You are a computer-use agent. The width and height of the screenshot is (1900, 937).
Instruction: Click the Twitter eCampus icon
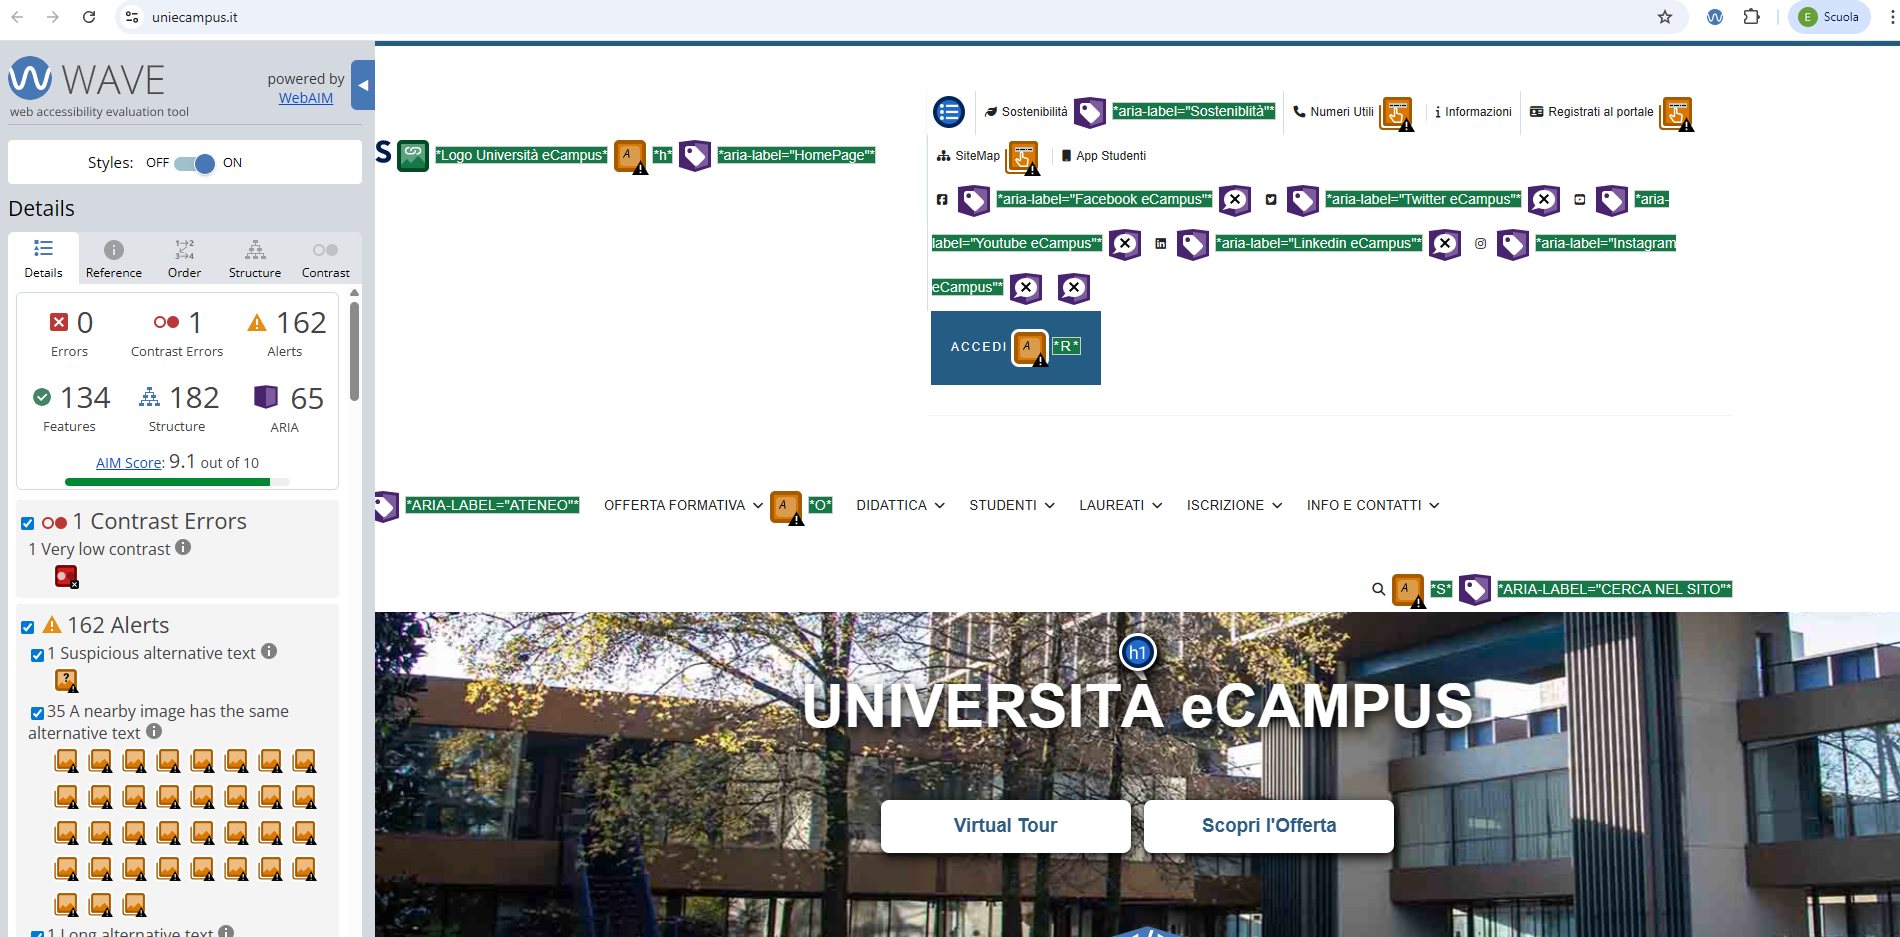(x=1271, y=200)
